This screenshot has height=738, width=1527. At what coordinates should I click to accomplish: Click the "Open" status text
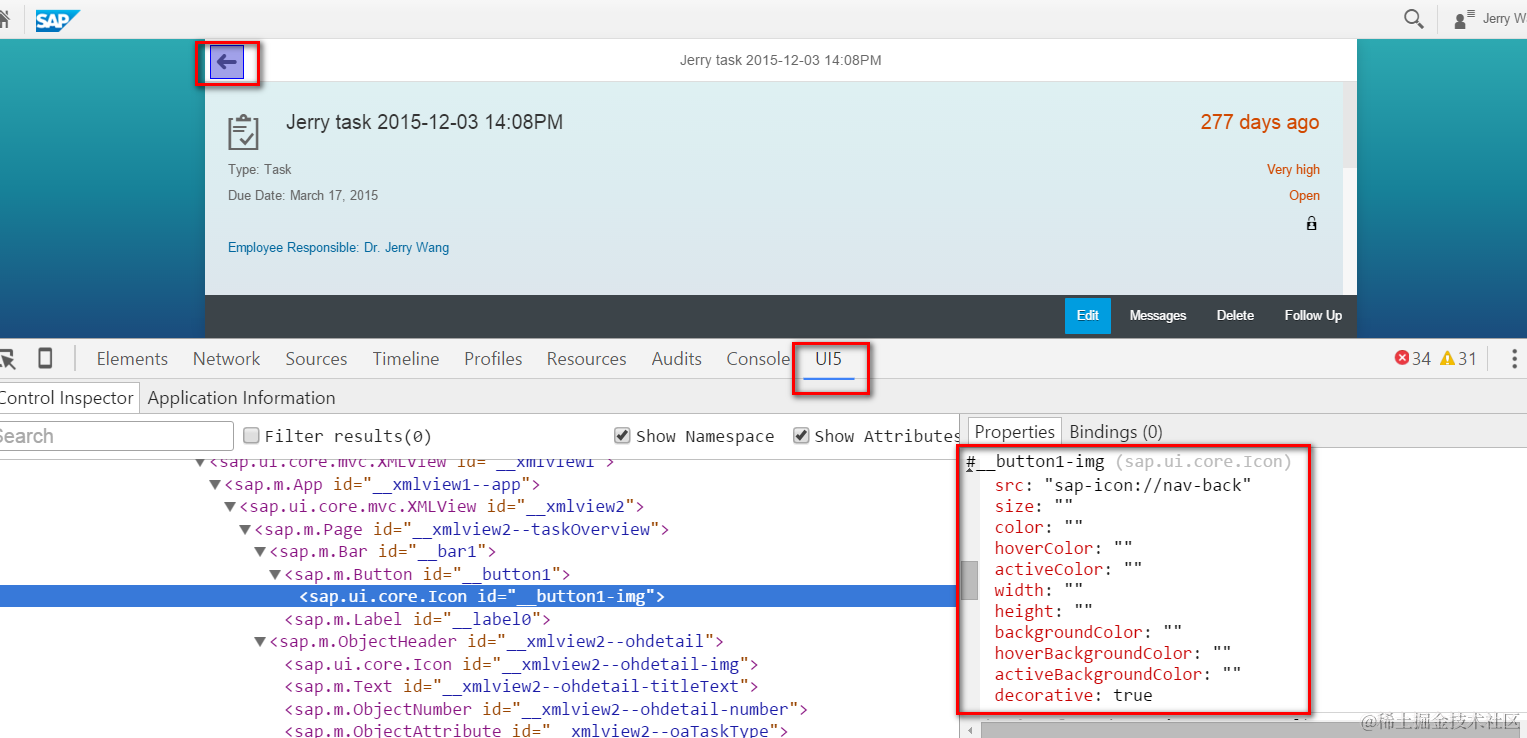(1304, 195)
